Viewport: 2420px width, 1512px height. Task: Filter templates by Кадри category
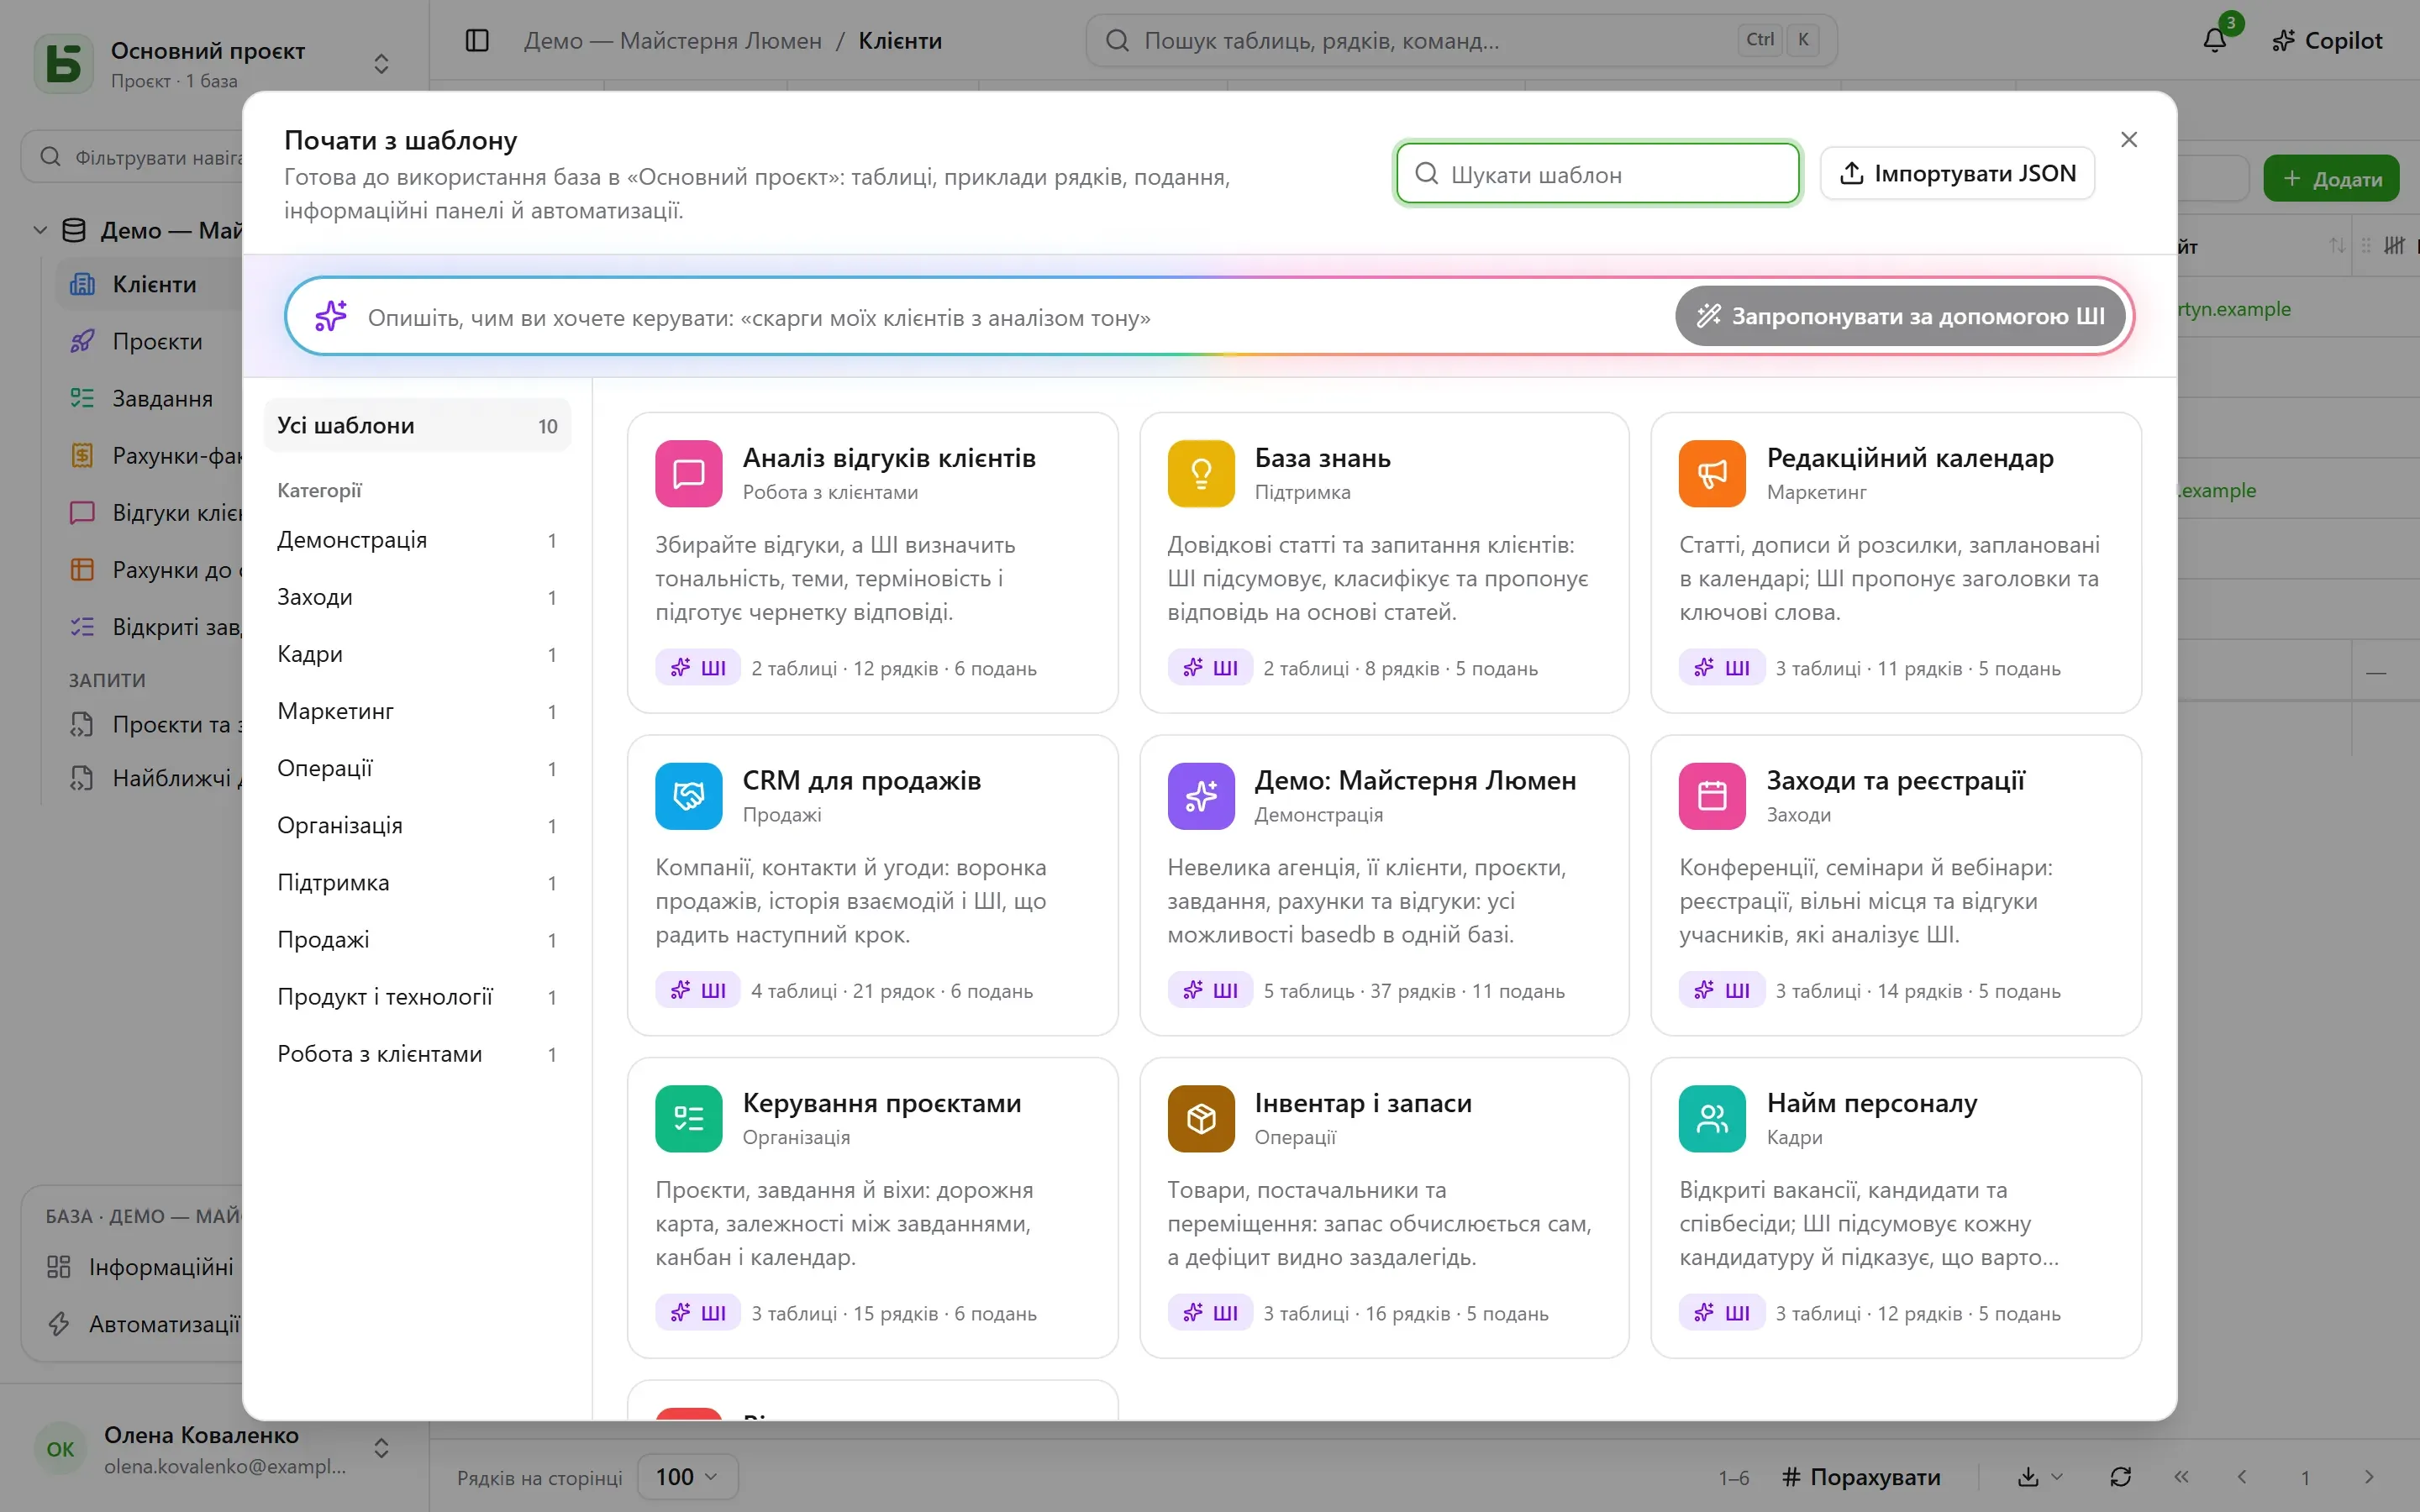pyautogui.click(x=417, y=654)
